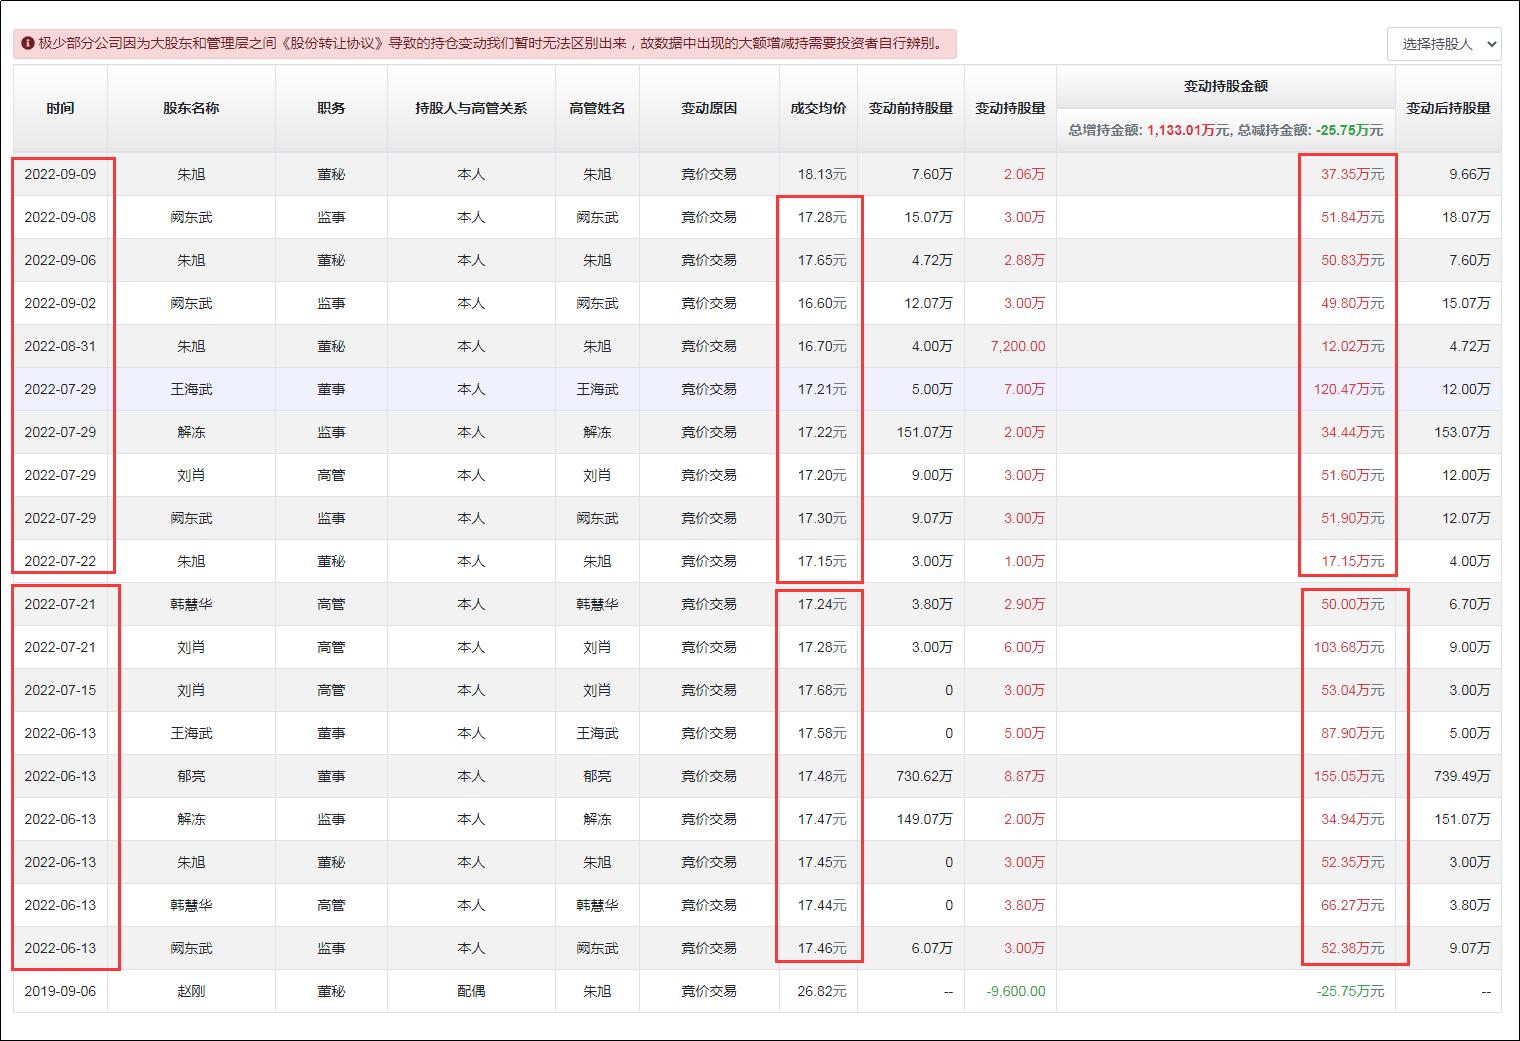This screenshot has height=1041, width=1520.
Task: Click the 变动持股金额 column header
Action: tap(1224, 86)
